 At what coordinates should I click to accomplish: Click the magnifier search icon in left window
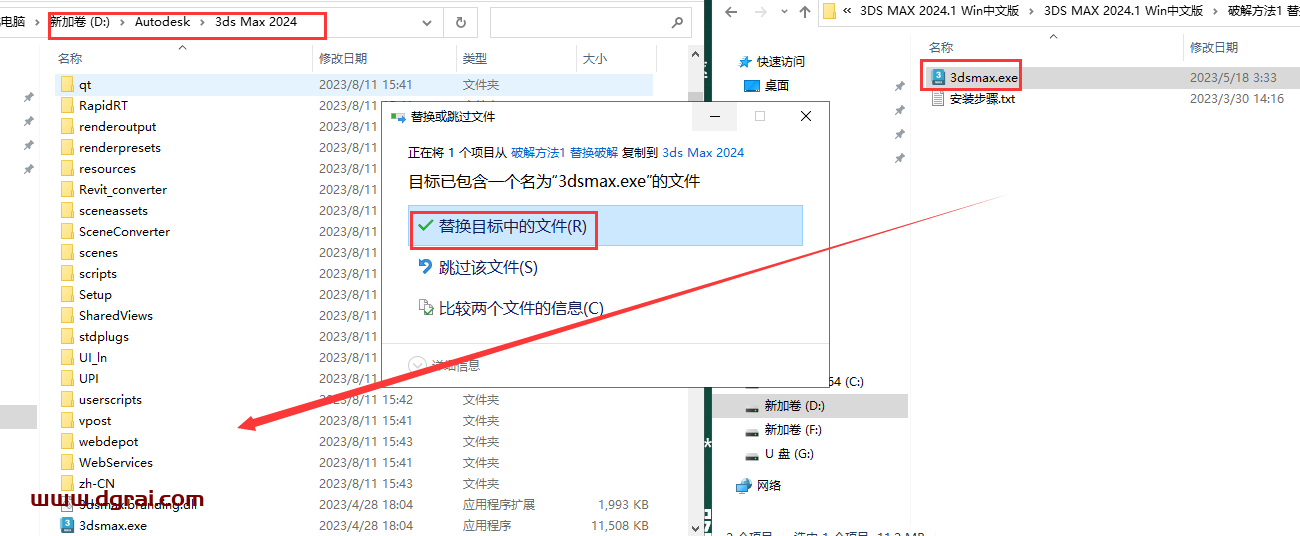coord(677,22)
